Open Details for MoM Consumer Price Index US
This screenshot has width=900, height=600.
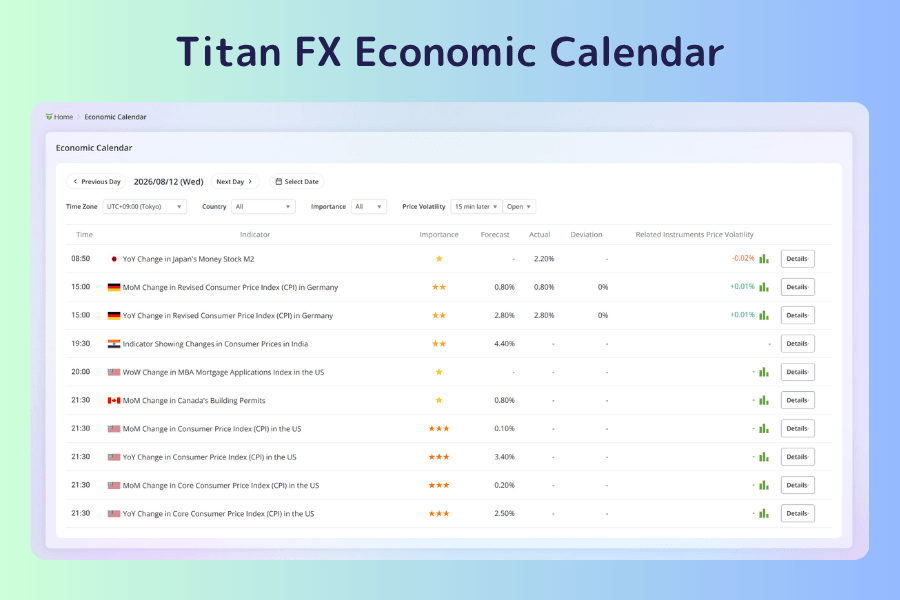[x=797, y=428]
